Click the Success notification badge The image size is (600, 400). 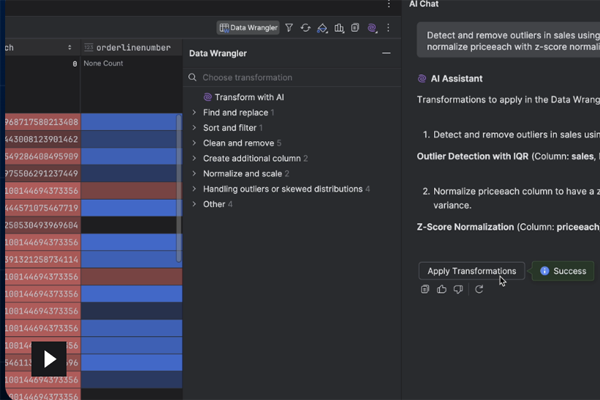point(563,271)
